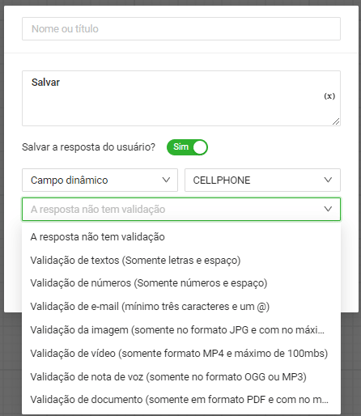
Task: Toggle the Sim switch off
Action: 187,147
